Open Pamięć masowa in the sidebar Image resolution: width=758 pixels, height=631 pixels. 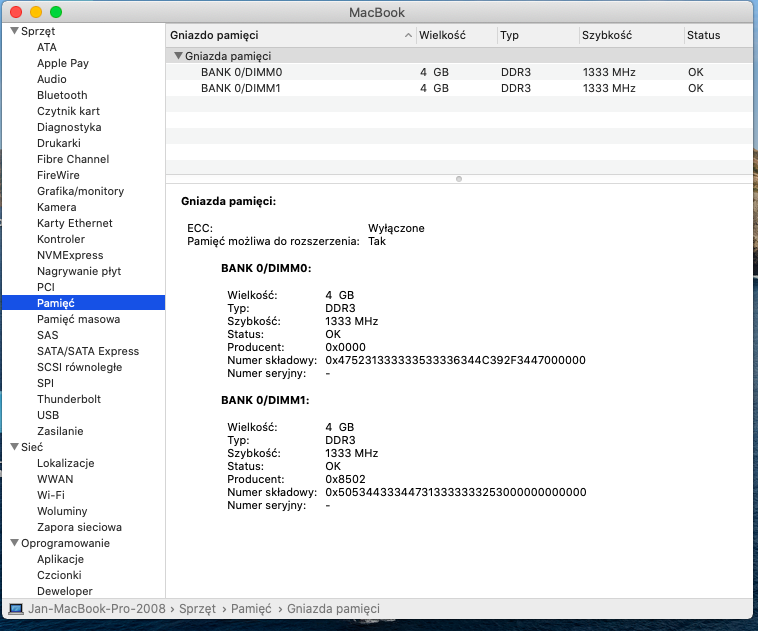(78, 319)
